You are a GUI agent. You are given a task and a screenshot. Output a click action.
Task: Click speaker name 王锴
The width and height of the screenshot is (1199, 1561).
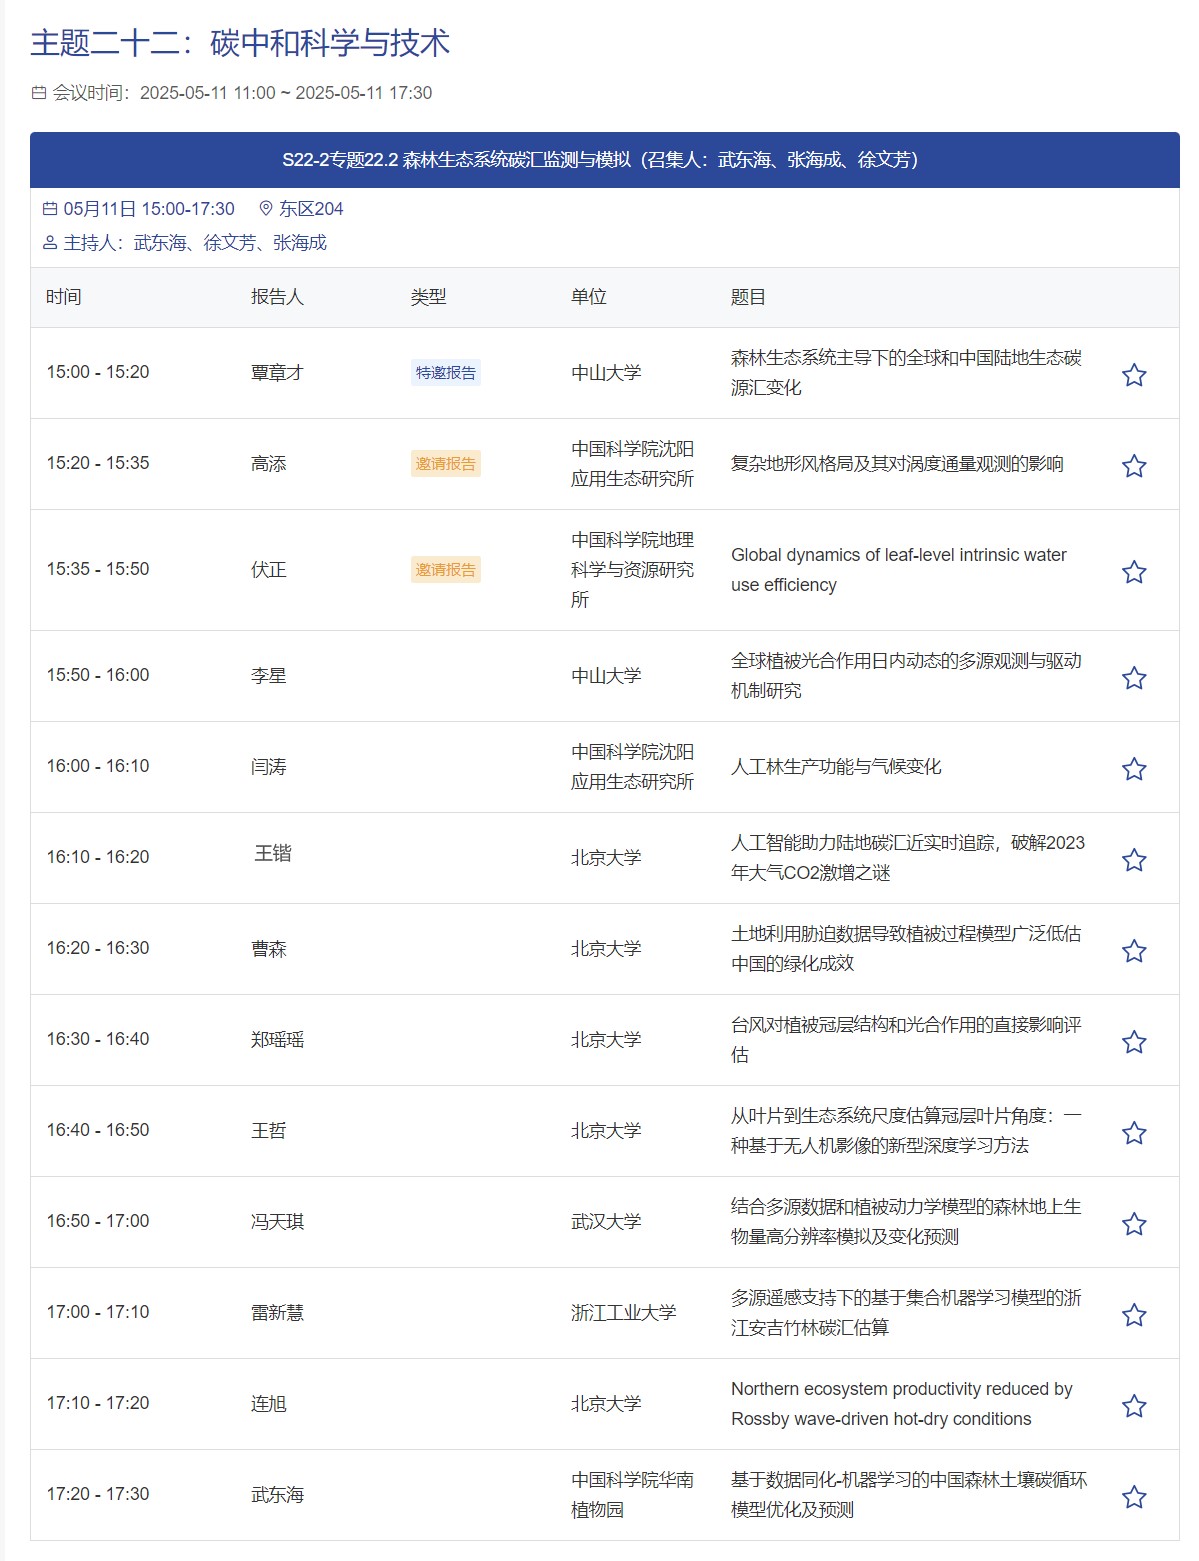click(272, 853)
